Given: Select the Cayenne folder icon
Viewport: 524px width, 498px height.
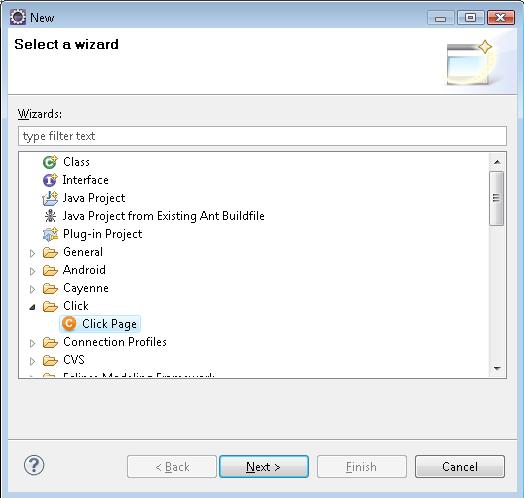Looking at the screenshot, I should 50,288.
